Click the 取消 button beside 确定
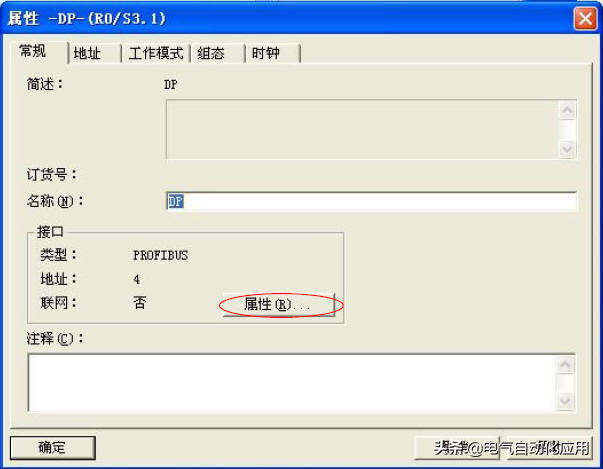 point(457,447)
